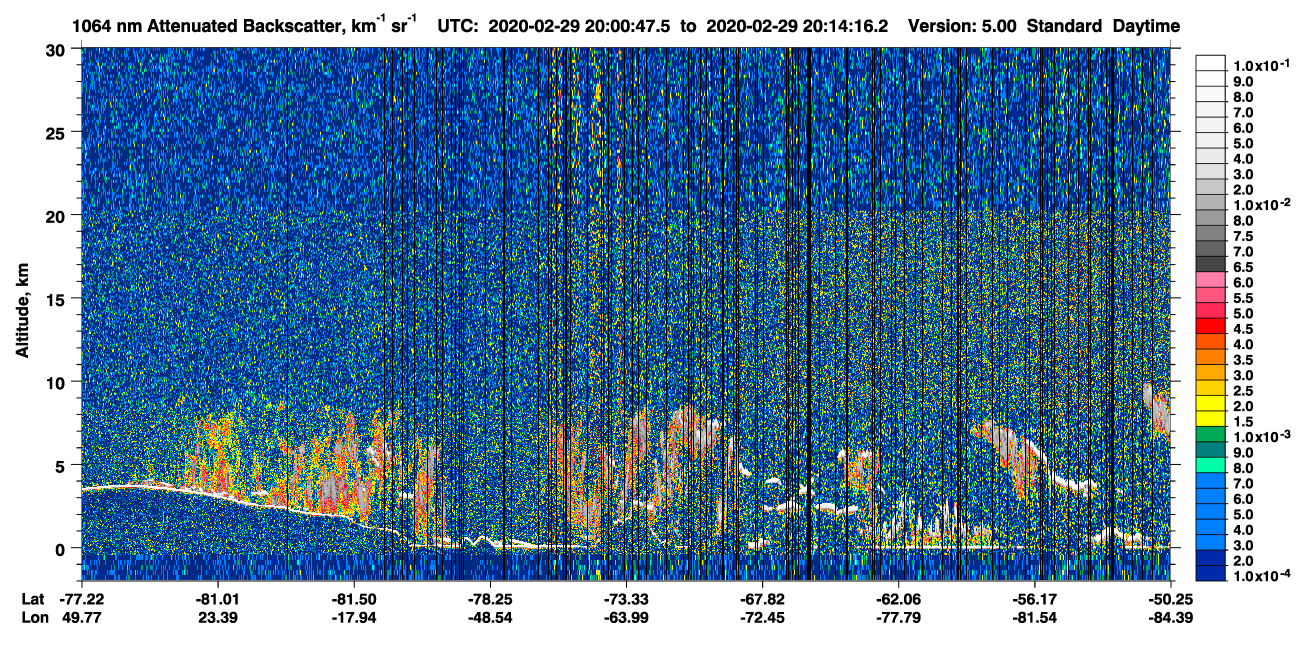Click longitude value '49.77'
Screen dimensions: 1300x667
(82, 617)
